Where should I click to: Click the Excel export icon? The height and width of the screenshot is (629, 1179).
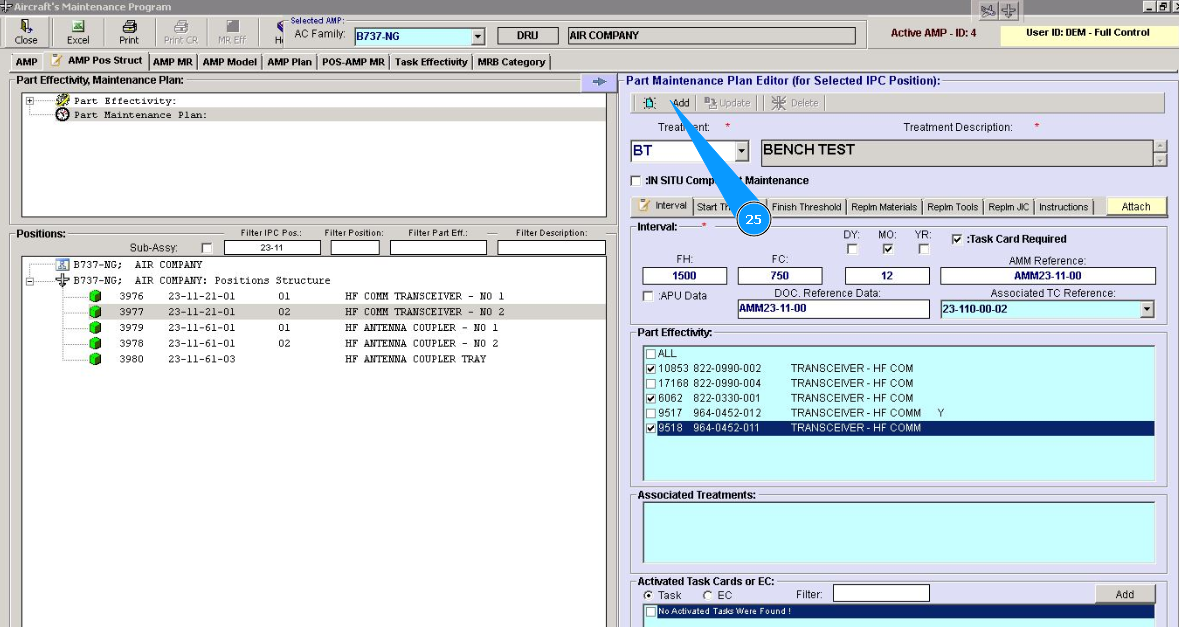coord(78,27)
